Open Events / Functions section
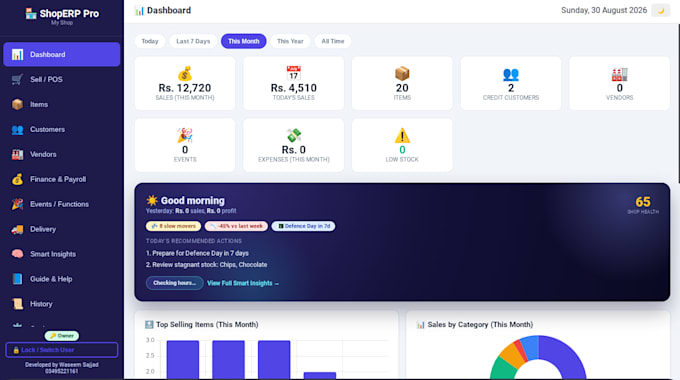The image size is (680, 380). [62, 204]
